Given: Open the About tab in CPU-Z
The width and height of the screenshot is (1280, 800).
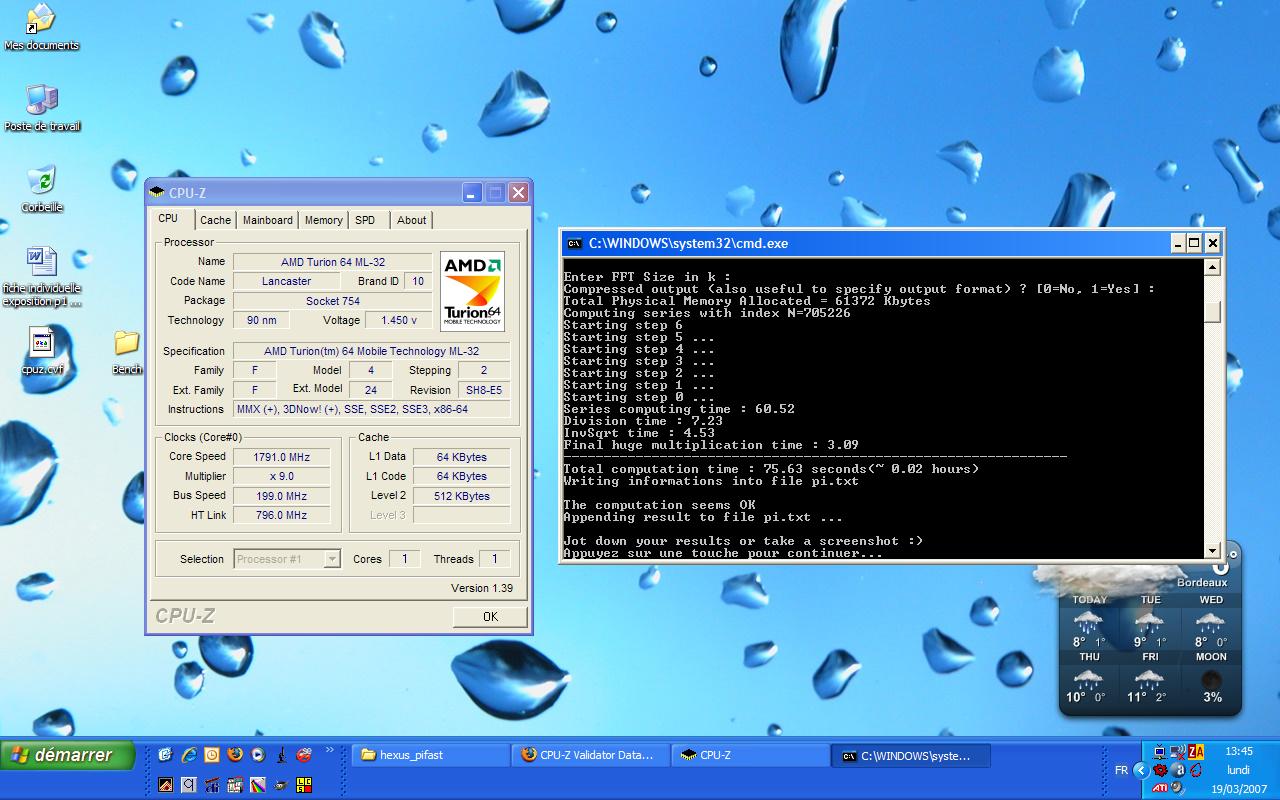Looking at the screenshot, I should [x=411, y=220].
